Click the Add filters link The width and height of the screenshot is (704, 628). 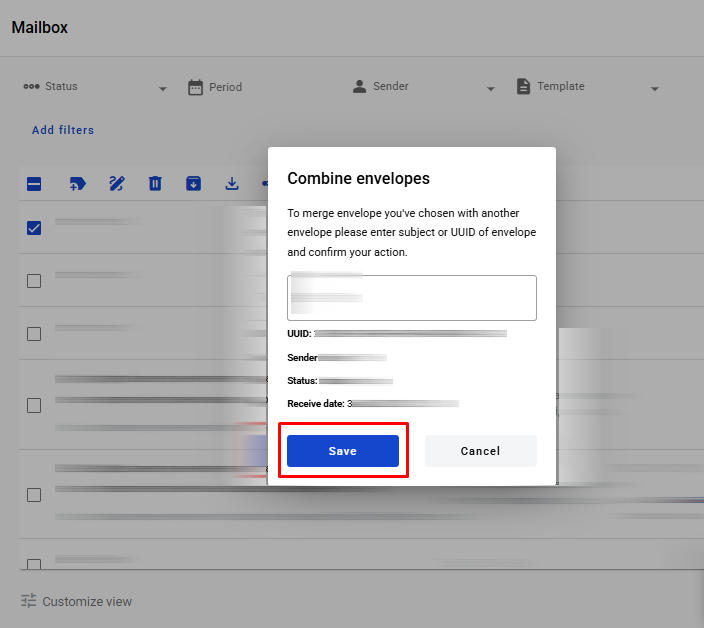pos(63,130)
